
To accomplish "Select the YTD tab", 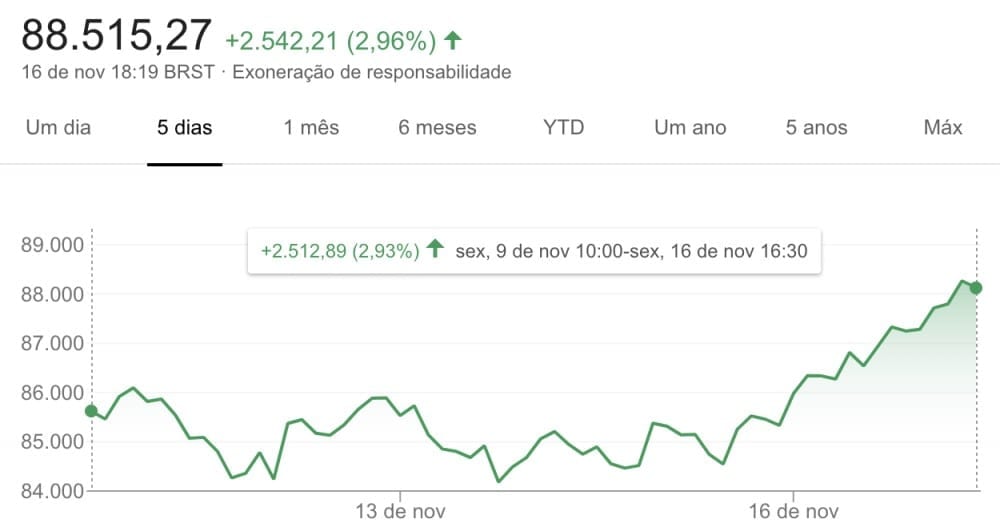I will click(x=564, y=127).
